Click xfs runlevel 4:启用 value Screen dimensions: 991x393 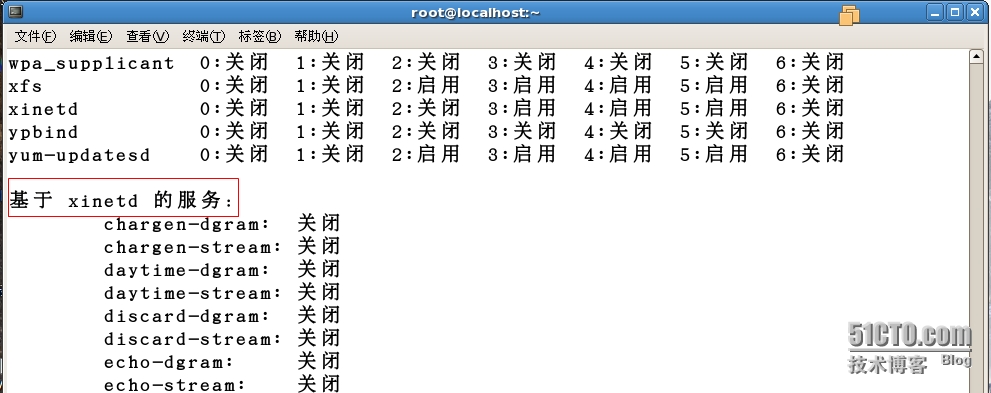pos(618,85)
